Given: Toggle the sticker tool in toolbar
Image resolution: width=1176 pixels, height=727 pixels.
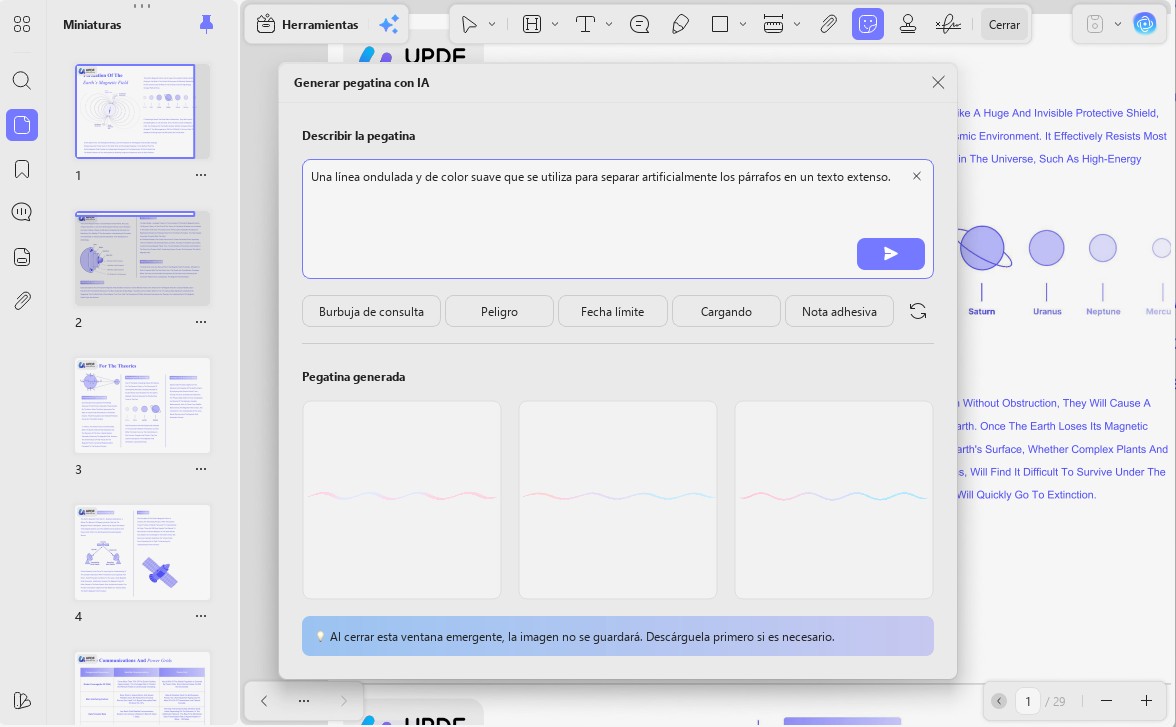Looking at the screenshot, I should [868, 25].
